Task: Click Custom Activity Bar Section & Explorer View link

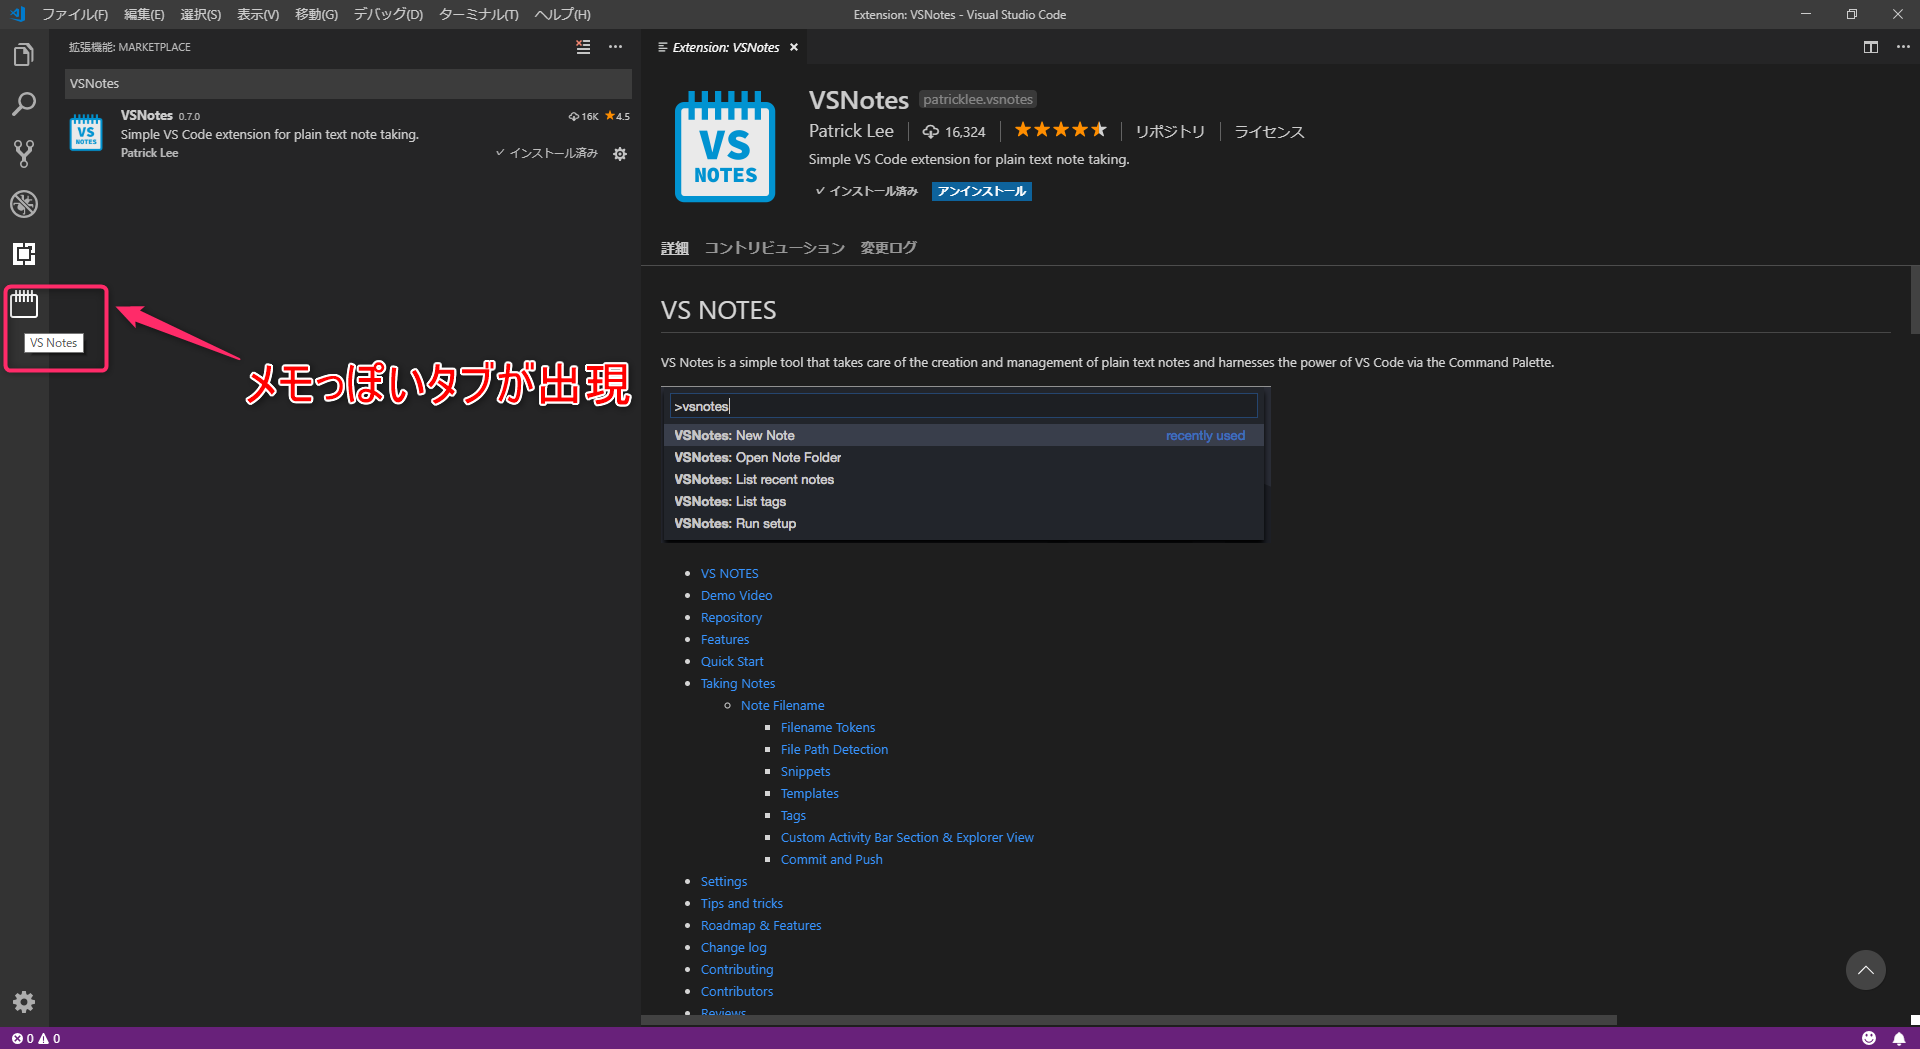Action: 907,838
